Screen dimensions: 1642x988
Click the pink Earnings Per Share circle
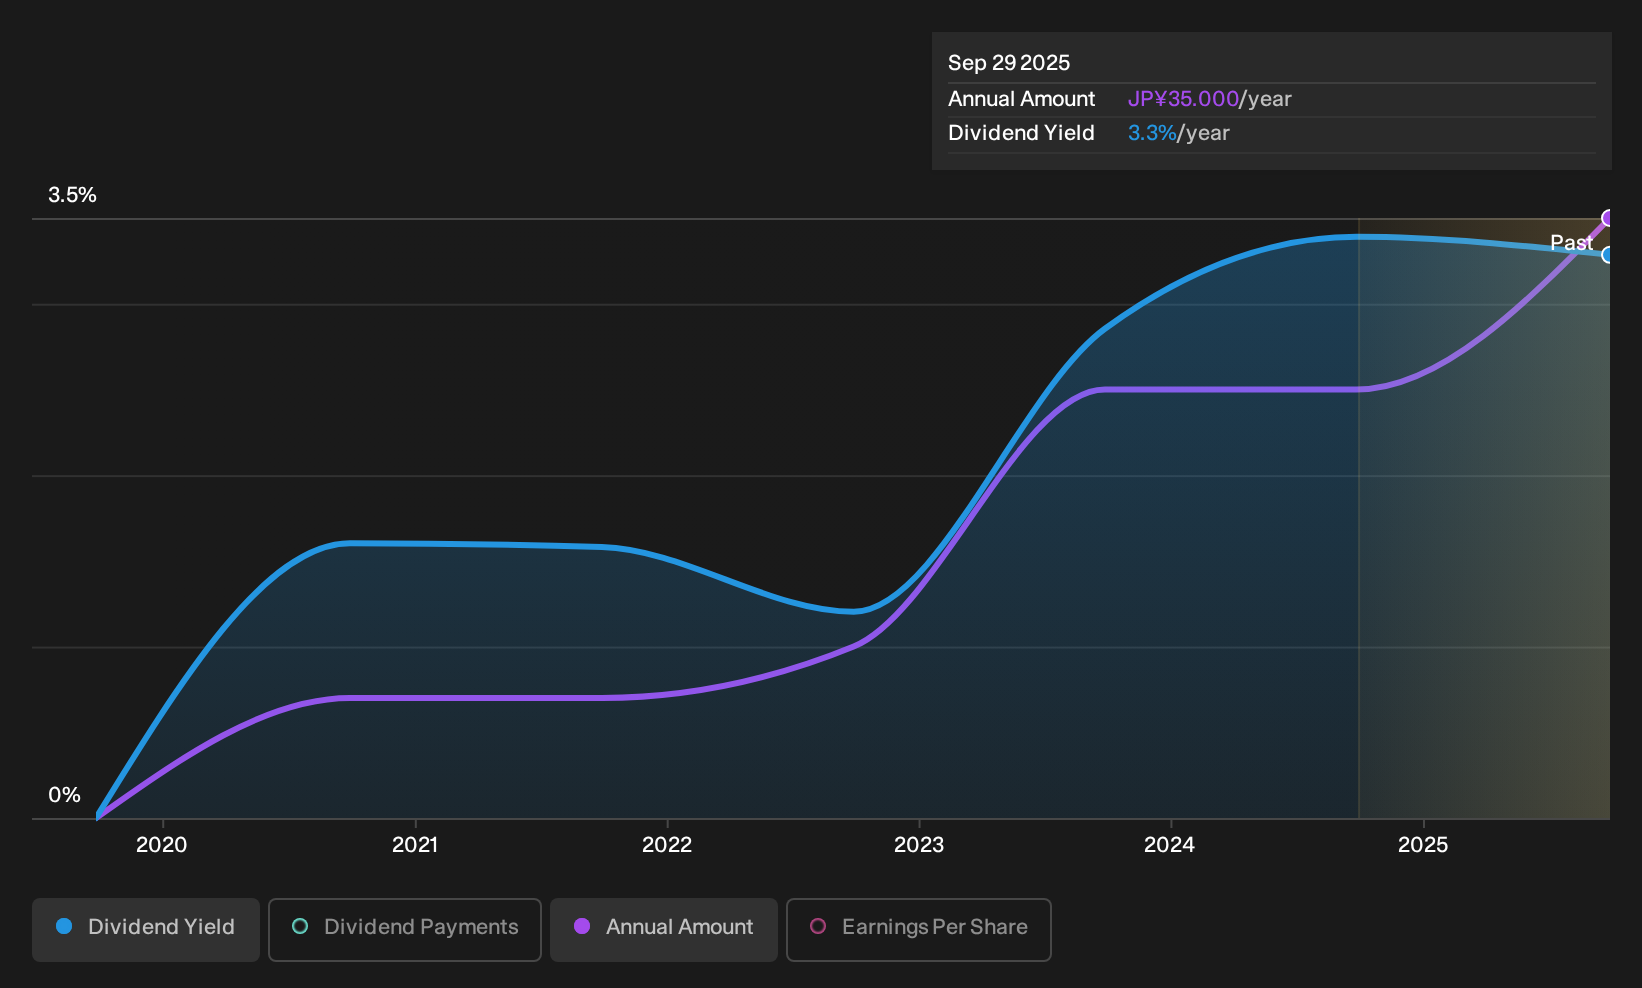[x=818, y=927]
